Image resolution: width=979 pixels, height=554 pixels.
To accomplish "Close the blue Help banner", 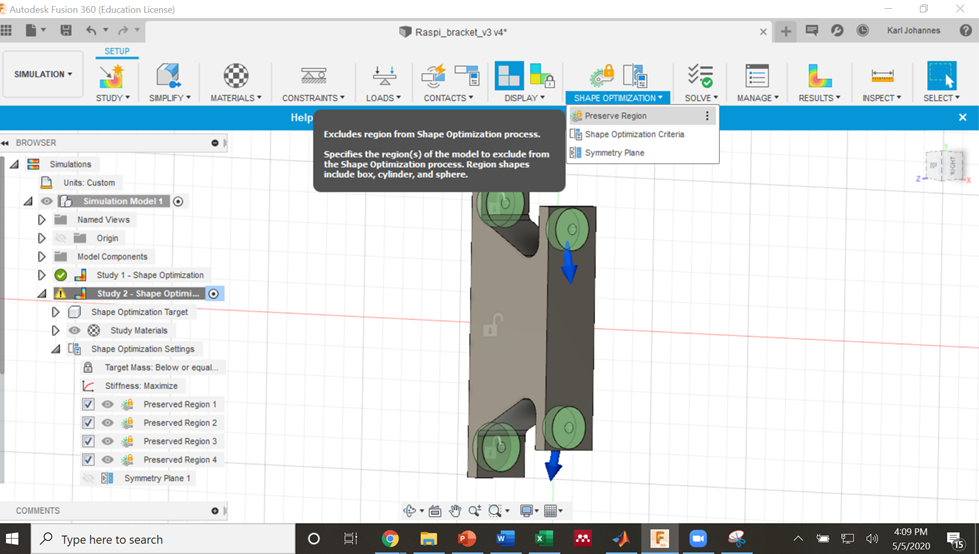I will click(963, 117).
